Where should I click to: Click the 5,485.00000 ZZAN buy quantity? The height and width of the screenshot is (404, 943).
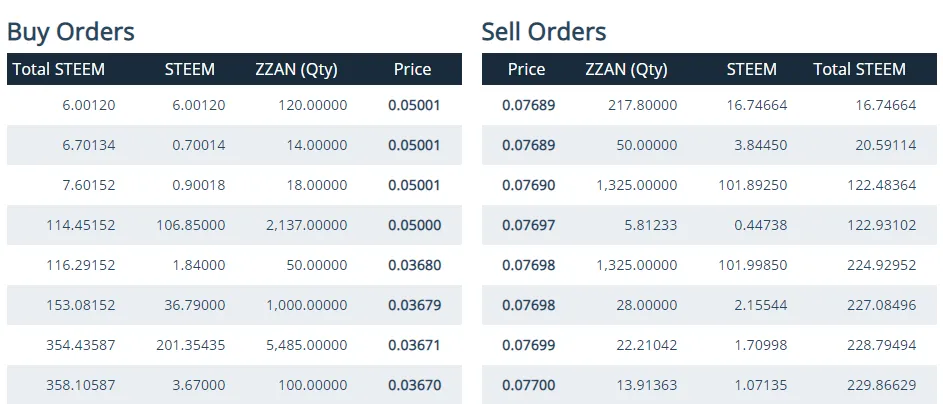(306, 345)
